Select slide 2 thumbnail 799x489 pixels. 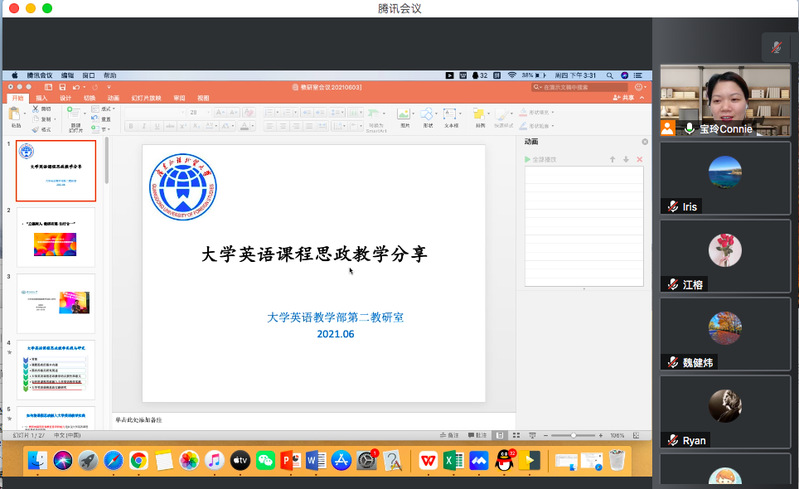[56, 237]
